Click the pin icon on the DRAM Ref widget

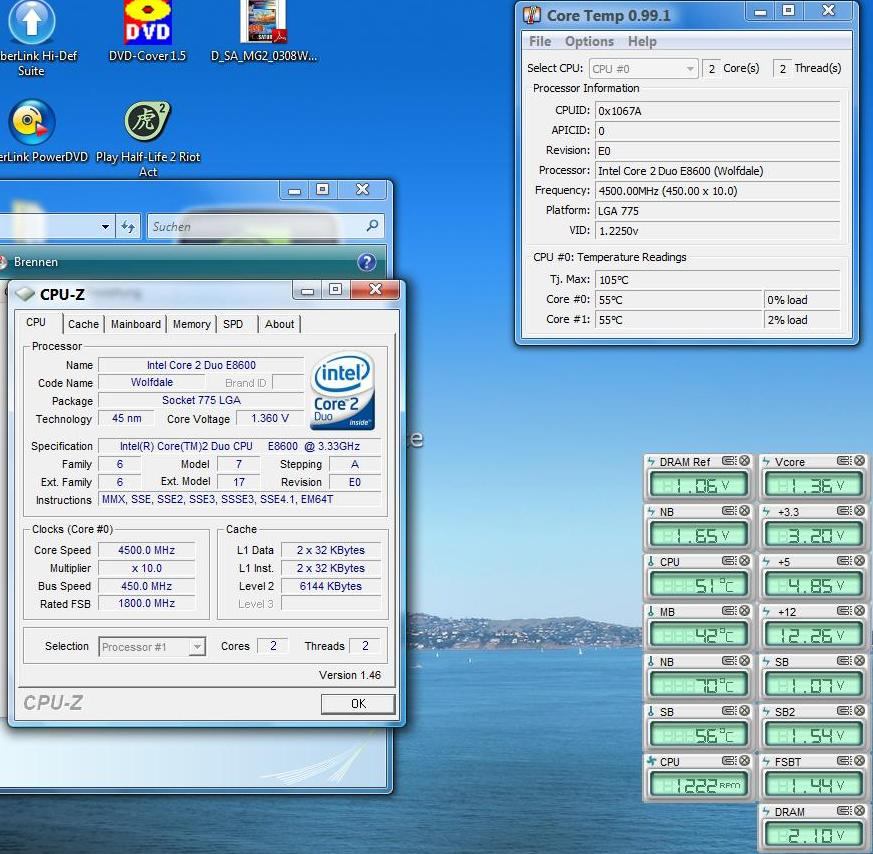pos(729,461)
